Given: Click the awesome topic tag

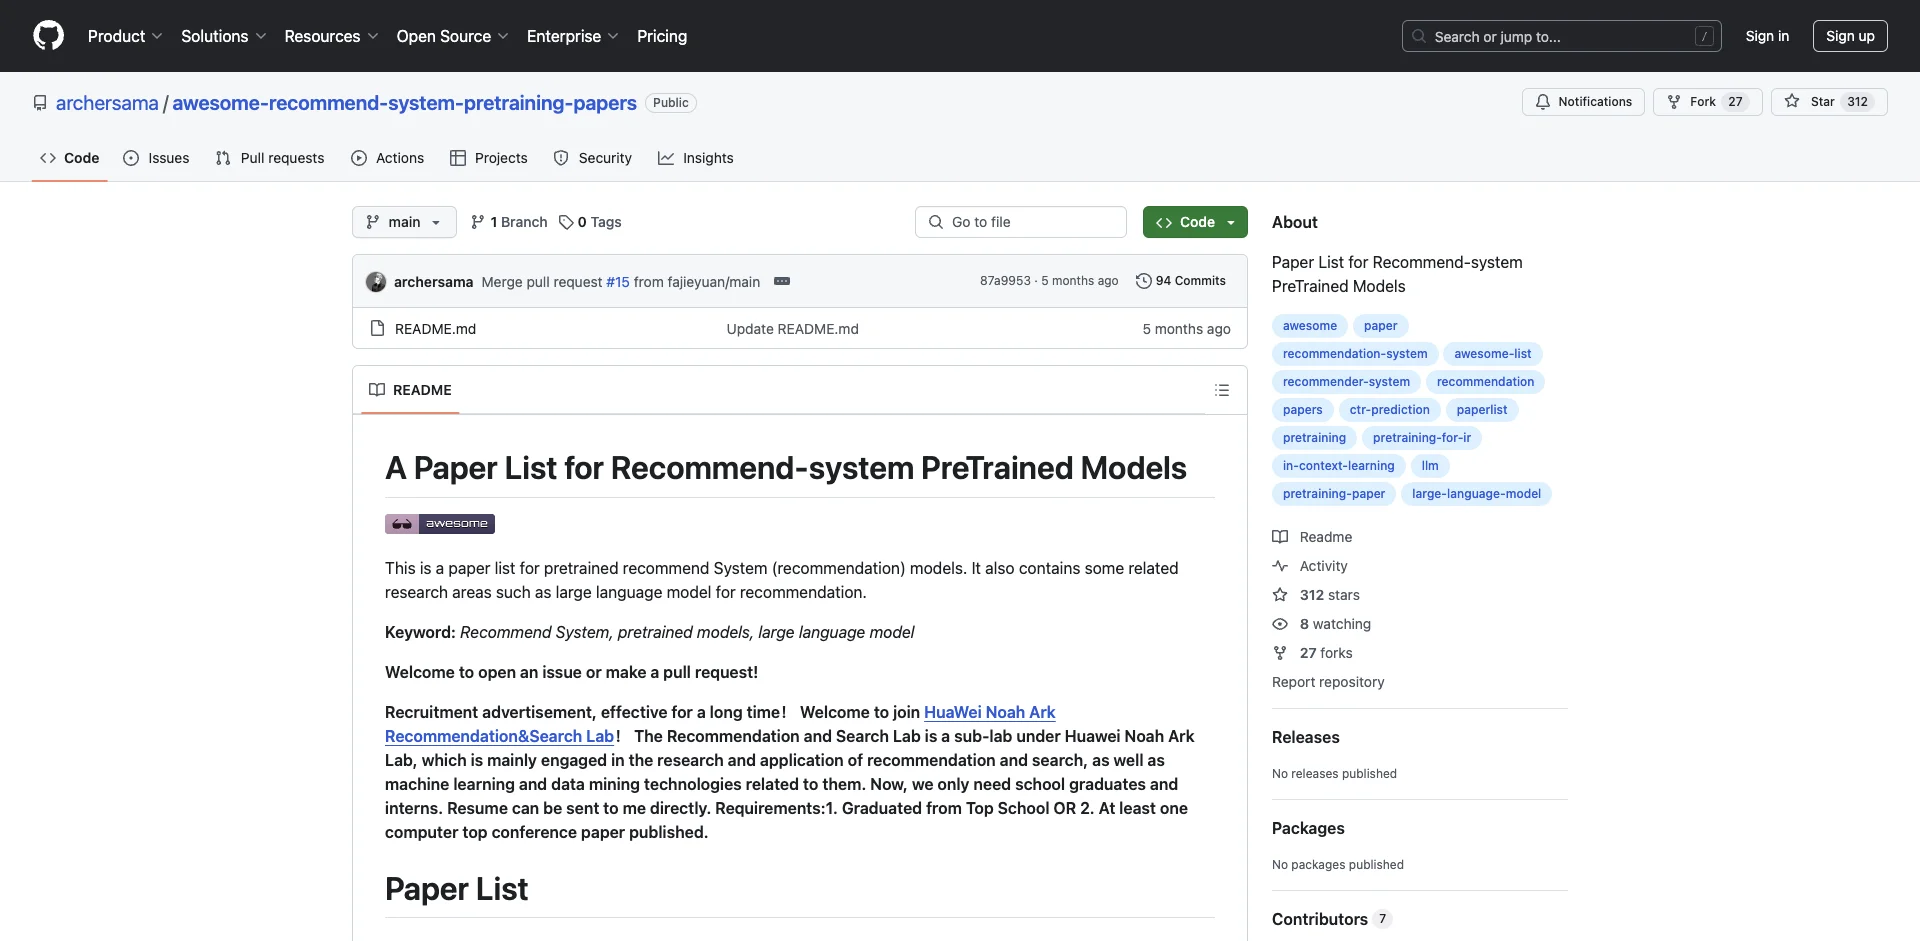Looking at the screenshot, I should coord(1310,326).
